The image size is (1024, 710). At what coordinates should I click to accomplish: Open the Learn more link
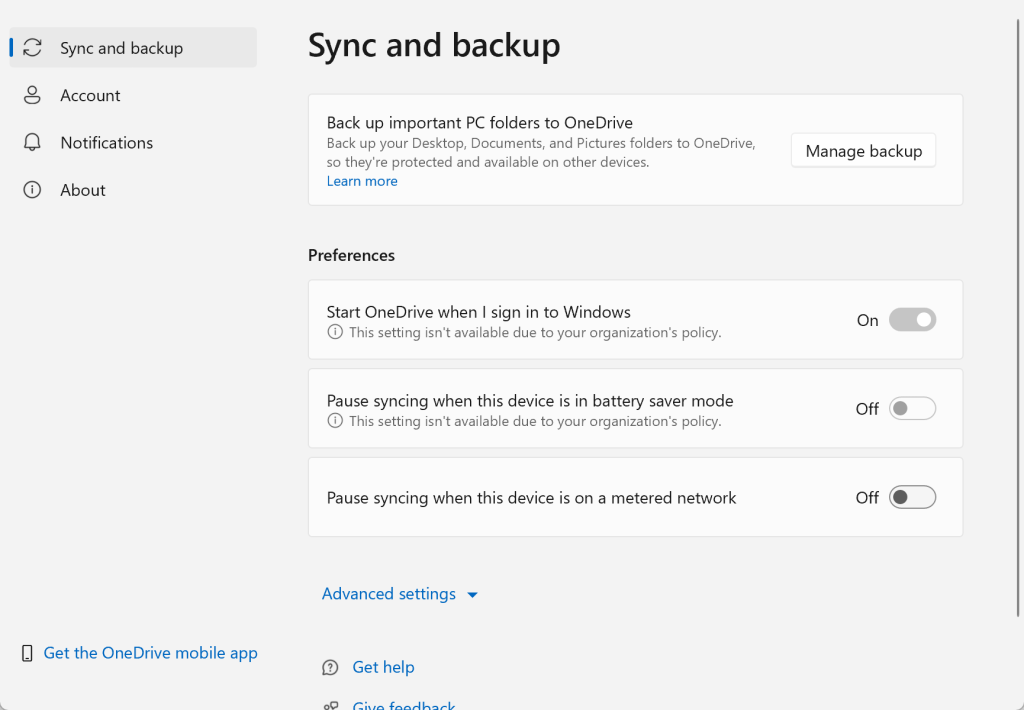coord(362,180)
